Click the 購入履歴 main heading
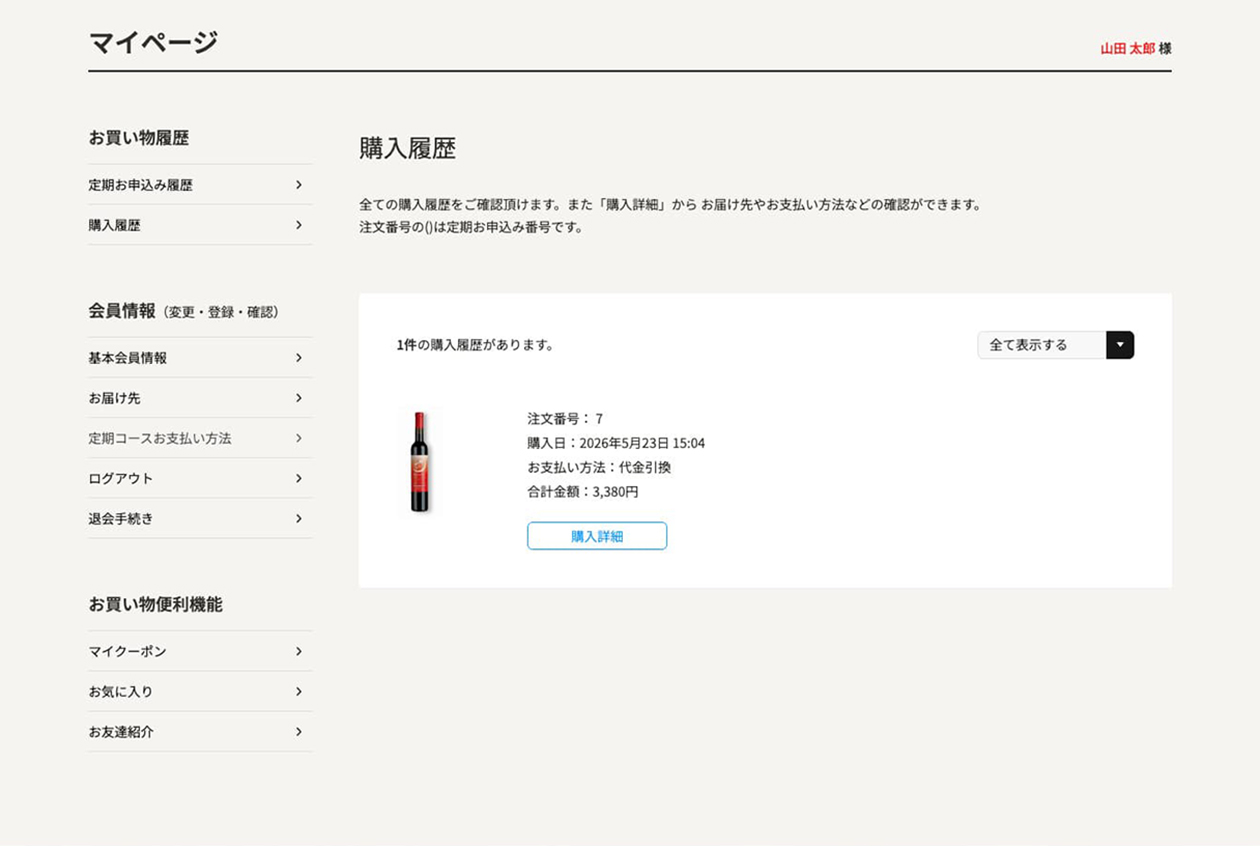The height and width of the screenshot is (846, 1260). [408, 148]
